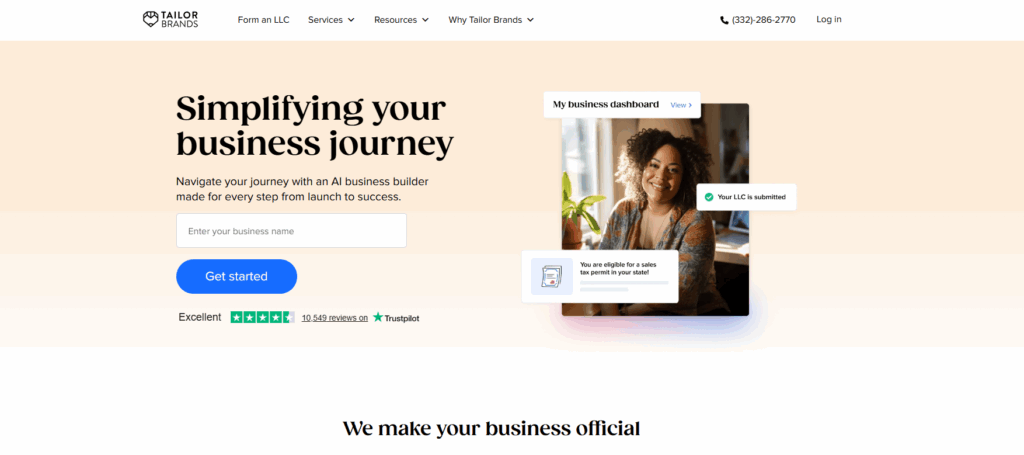Screen dimensions: 1024x455
Task: Focus the Enter your business name field
Action: (291, 230)
